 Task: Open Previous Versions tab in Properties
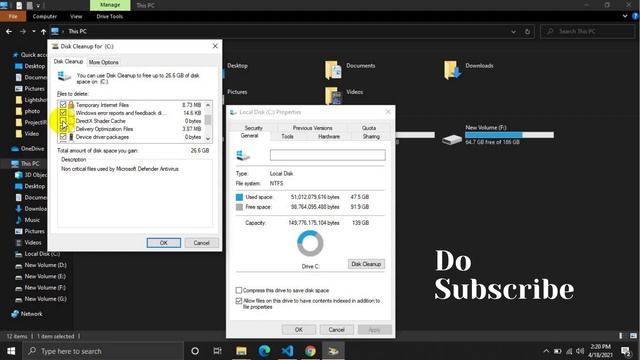coord(313,128)
